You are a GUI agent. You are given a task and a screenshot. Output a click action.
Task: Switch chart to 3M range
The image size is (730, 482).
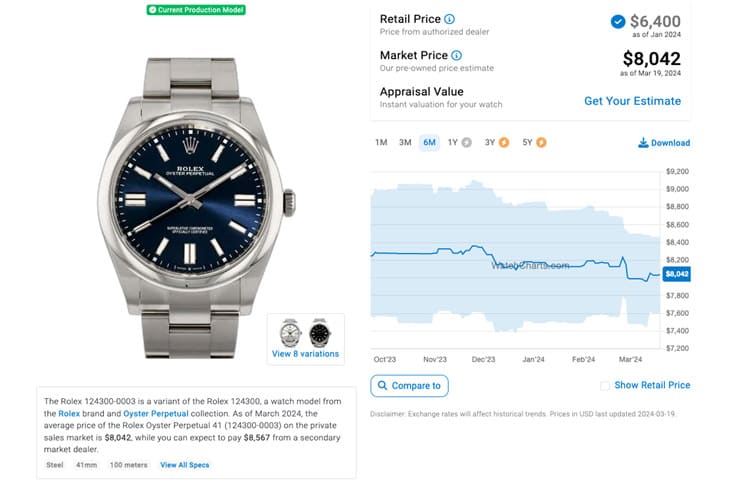(405, 143)
